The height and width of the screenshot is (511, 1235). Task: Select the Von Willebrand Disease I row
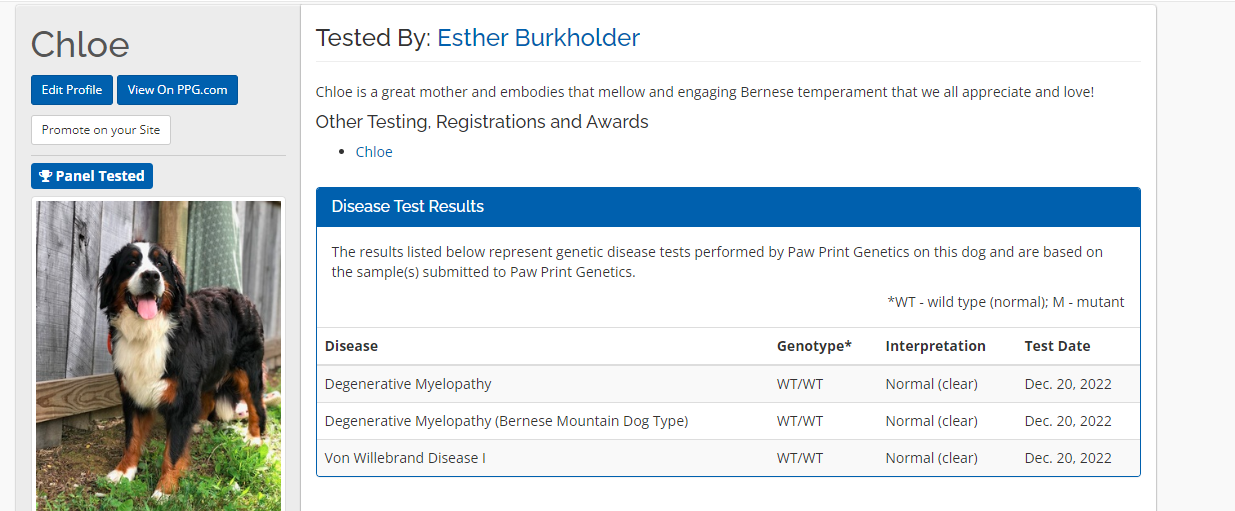pyautogui.click(x=405, y=458)
